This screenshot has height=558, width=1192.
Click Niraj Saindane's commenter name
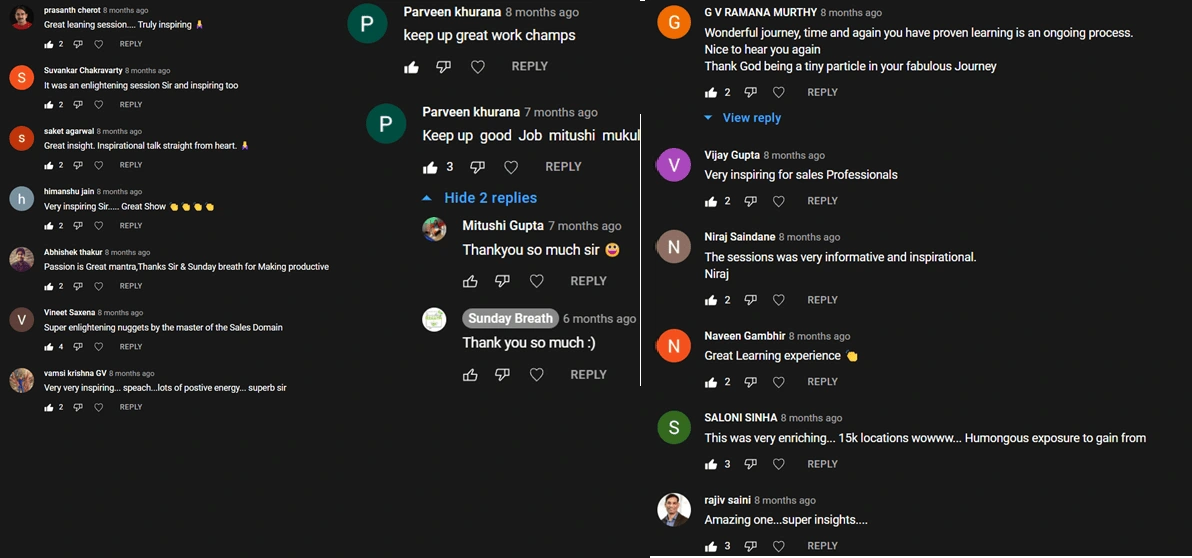tap(739, 237)
